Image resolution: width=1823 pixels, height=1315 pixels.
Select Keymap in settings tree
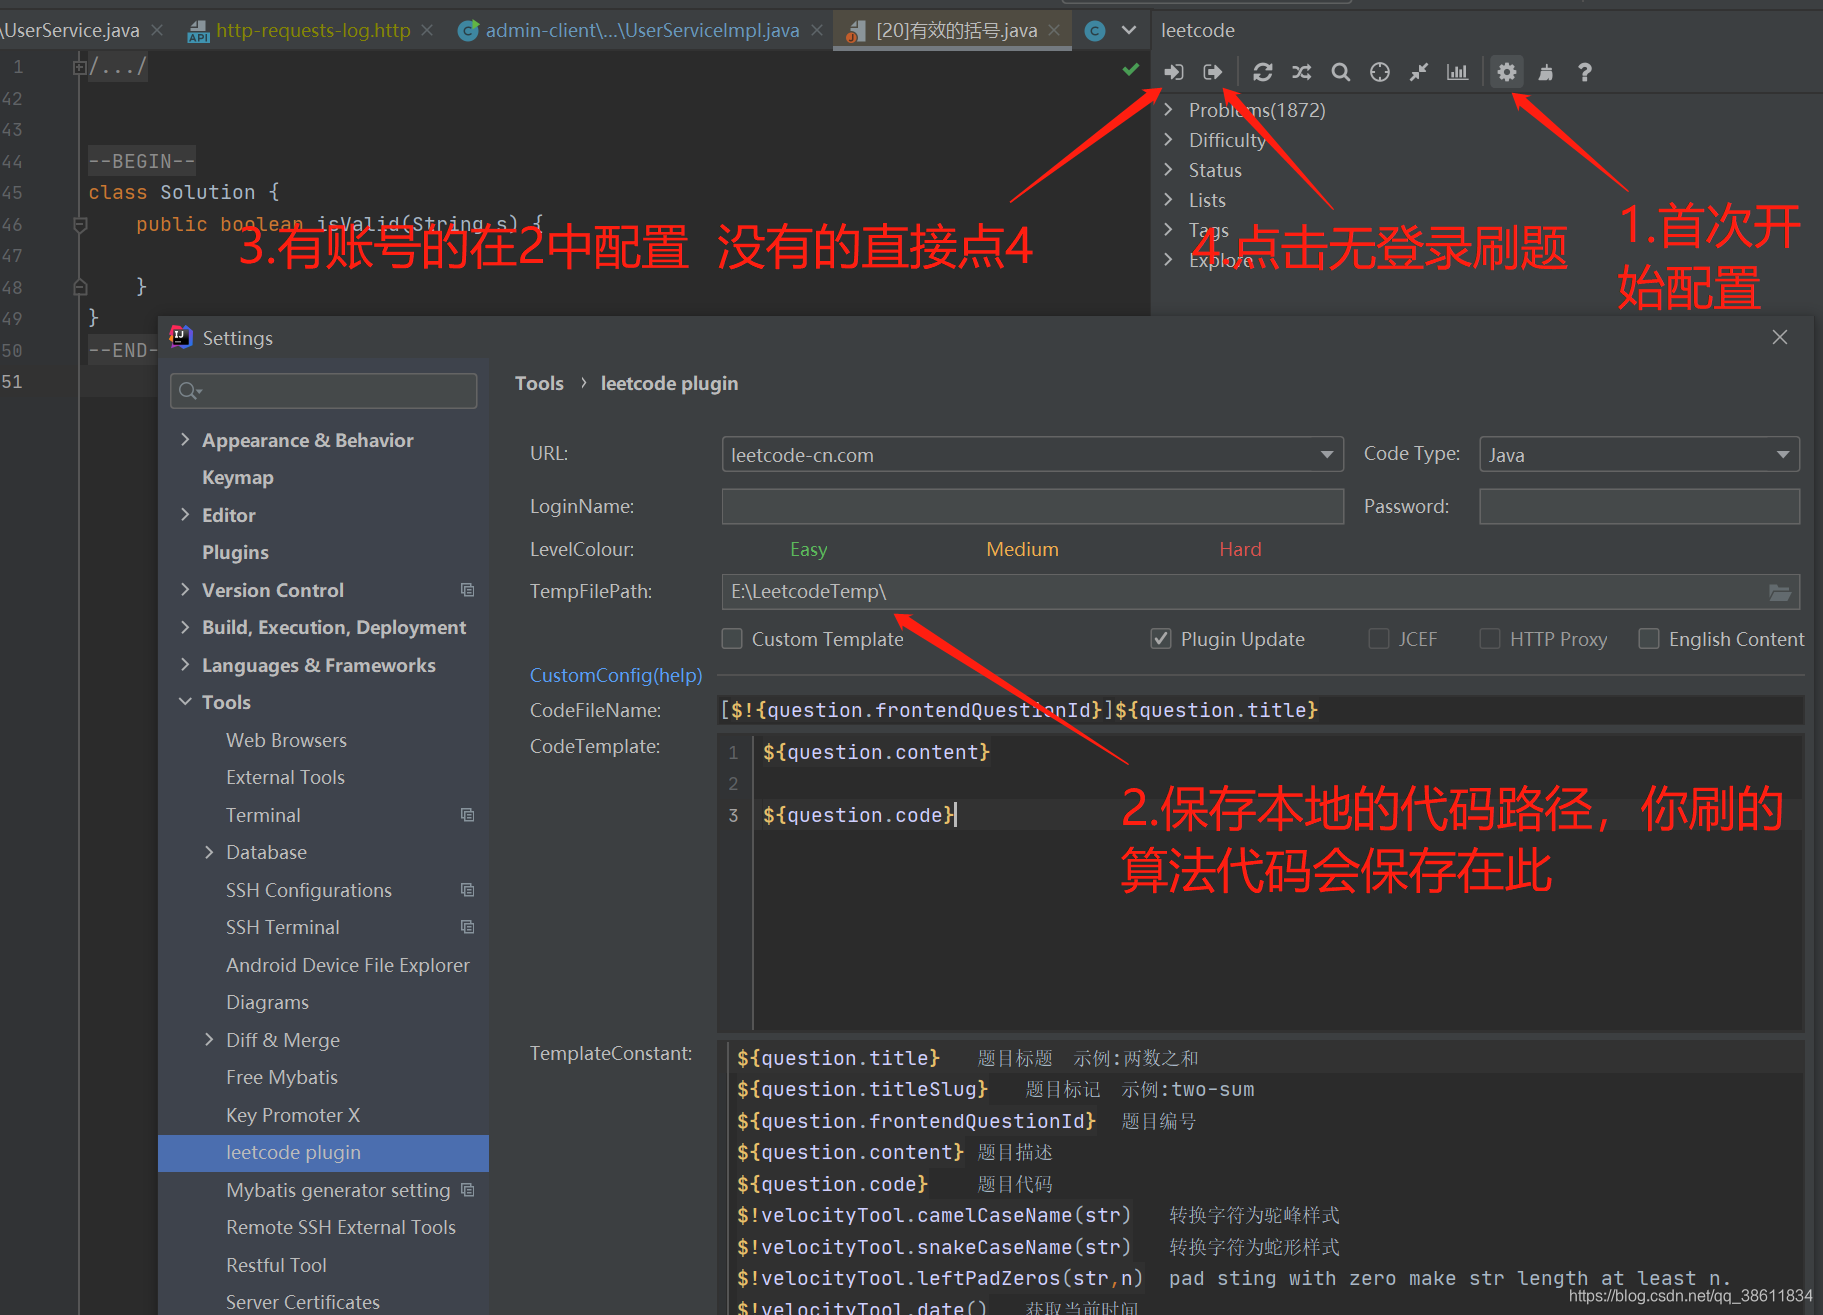tap(238, 478)
